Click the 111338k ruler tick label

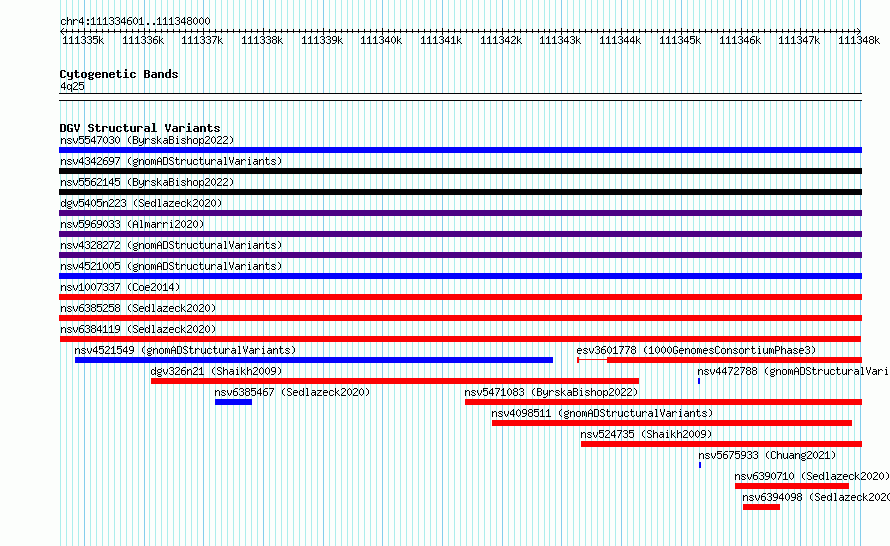(x=262, y=40)
